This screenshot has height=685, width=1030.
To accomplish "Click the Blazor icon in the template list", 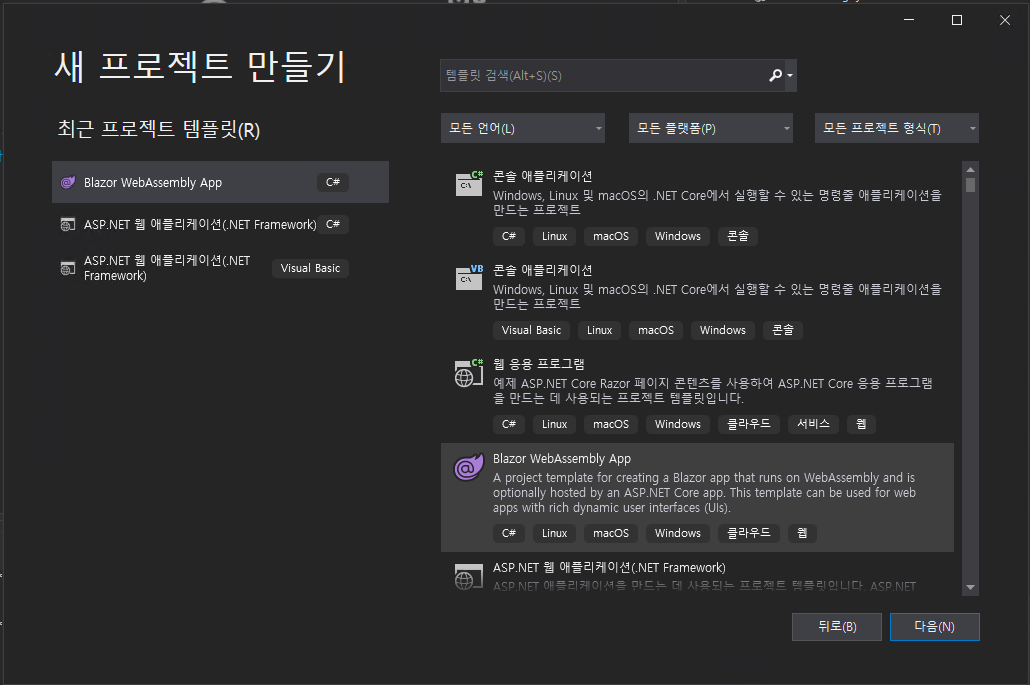I will (x=469, y=468).
